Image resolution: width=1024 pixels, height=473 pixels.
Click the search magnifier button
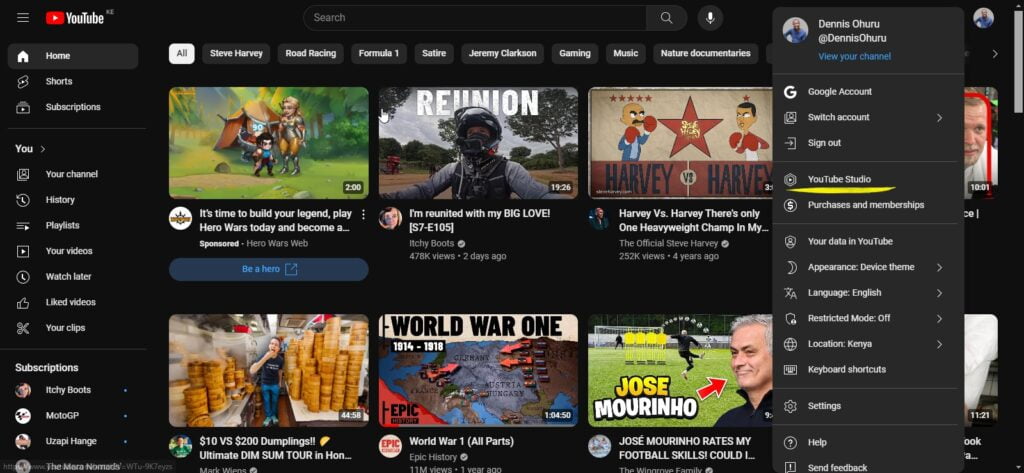[x=666, y=18]
